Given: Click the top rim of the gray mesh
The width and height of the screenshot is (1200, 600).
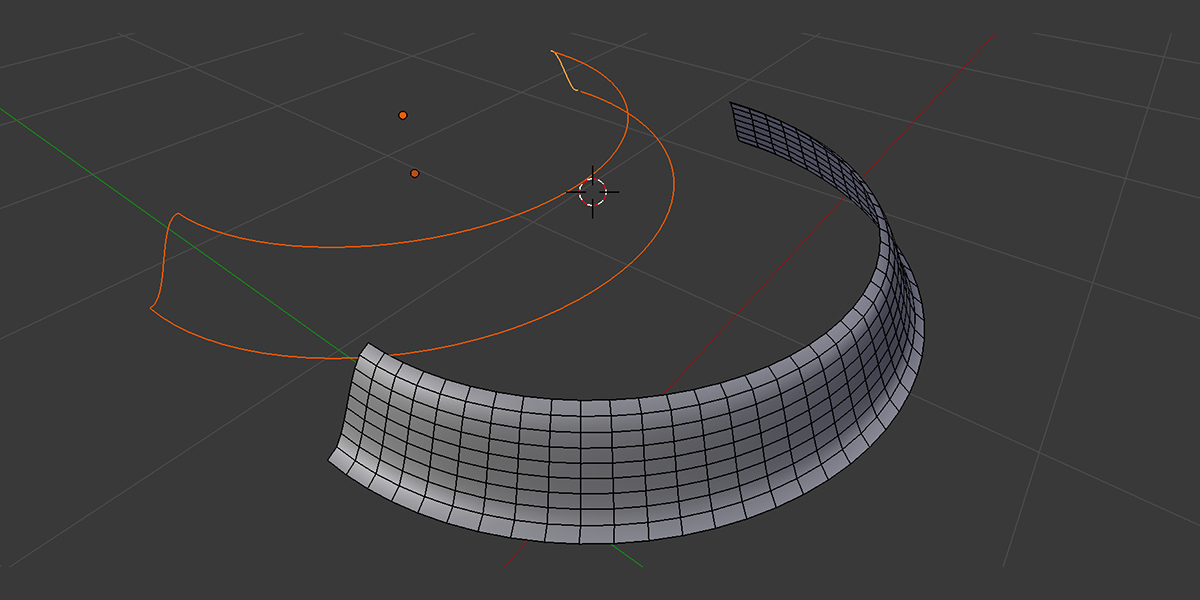Looking at the screenshot, I should point(600,397).
